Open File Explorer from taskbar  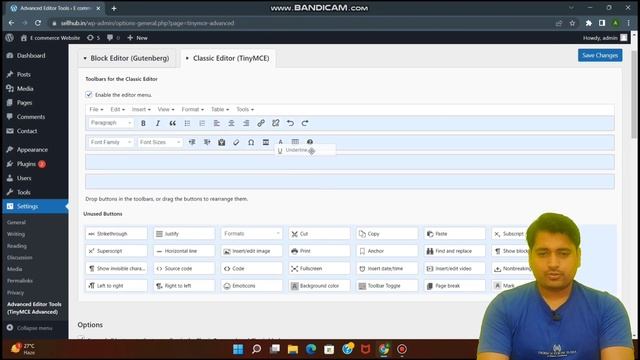pyautogui.click(x=293, y=349)
